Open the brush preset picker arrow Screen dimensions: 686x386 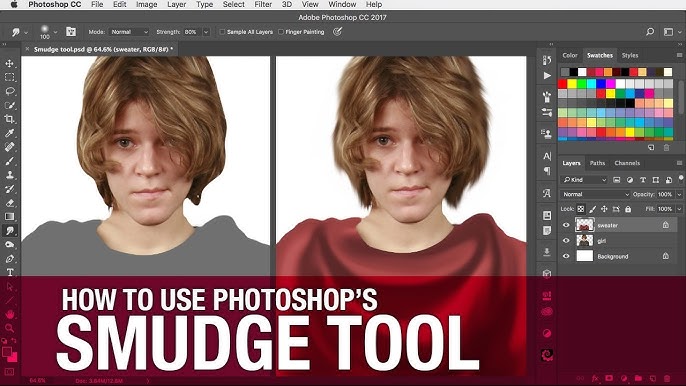[x=55, y=32]
